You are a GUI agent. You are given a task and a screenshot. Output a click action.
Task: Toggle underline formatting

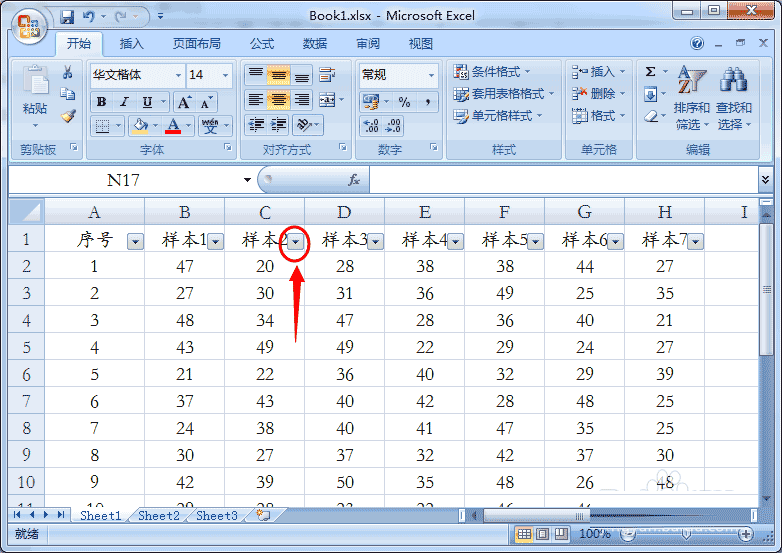pos(147,102)
